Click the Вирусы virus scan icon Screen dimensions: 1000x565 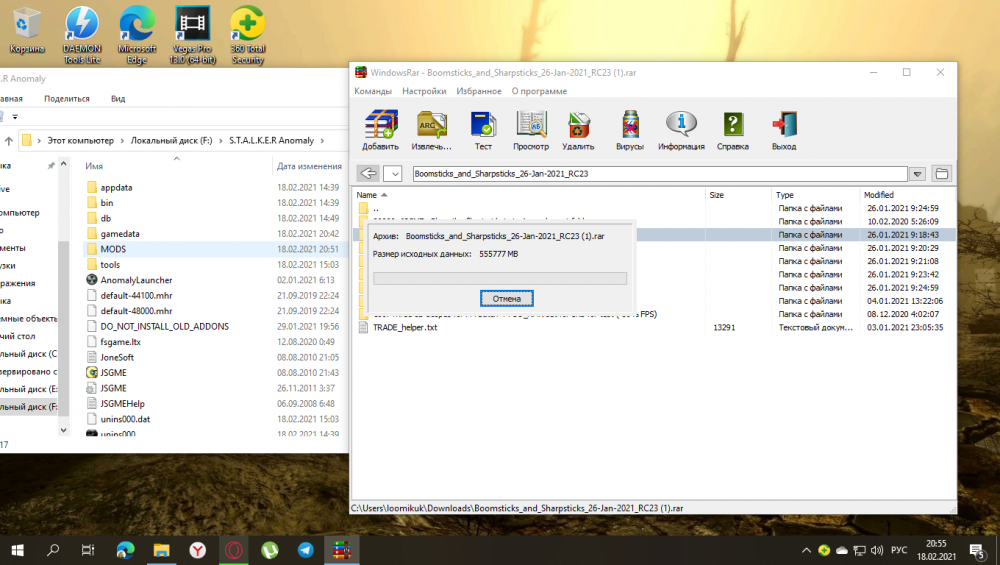630,129
